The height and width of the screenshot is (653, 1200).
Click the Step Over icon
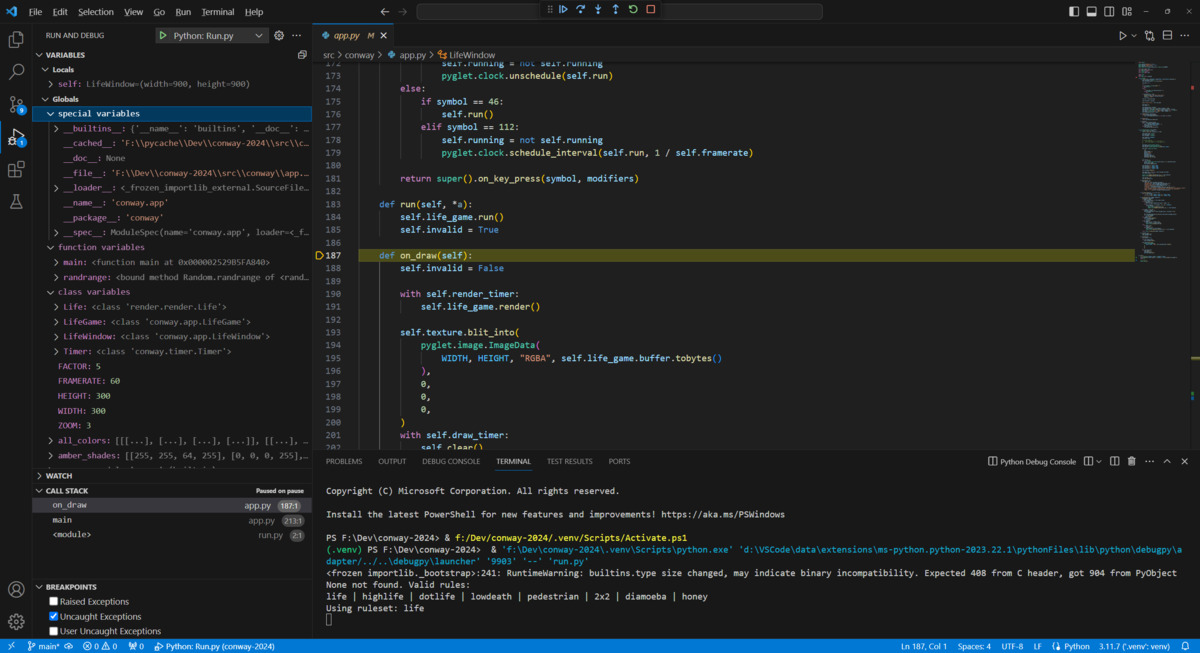pos(581,9)
